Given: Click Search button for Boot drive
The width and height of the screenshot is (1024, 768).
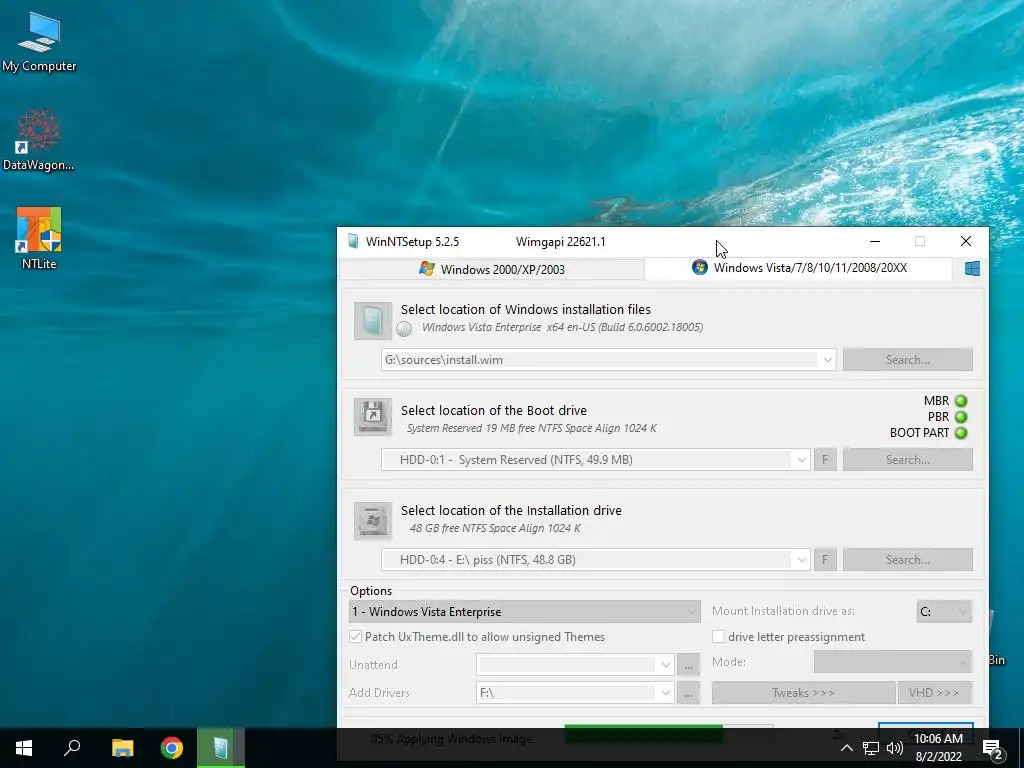Looking at the screenshot, I should [x=907, y=460].
